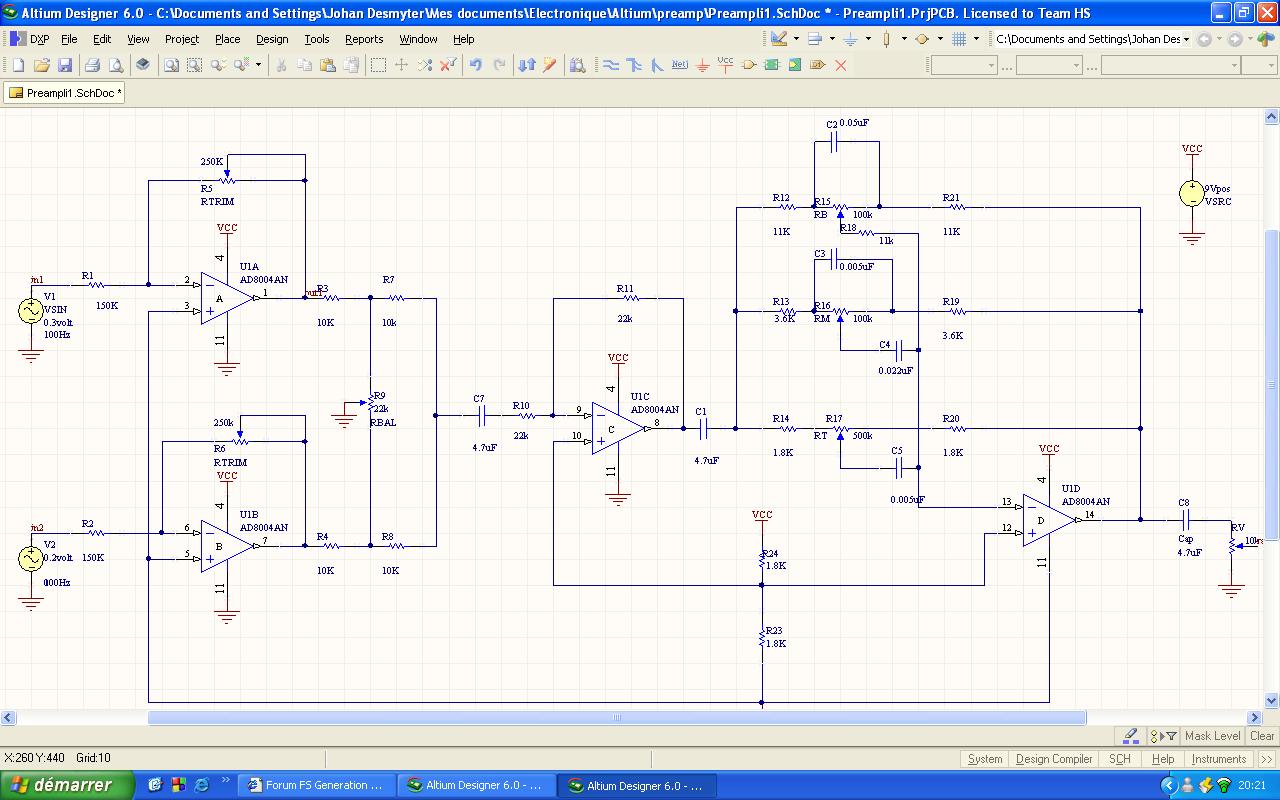Select the move objects crosshair tool
The width and height of the screenshot is (1280, 800).
(x=401, y=65)
